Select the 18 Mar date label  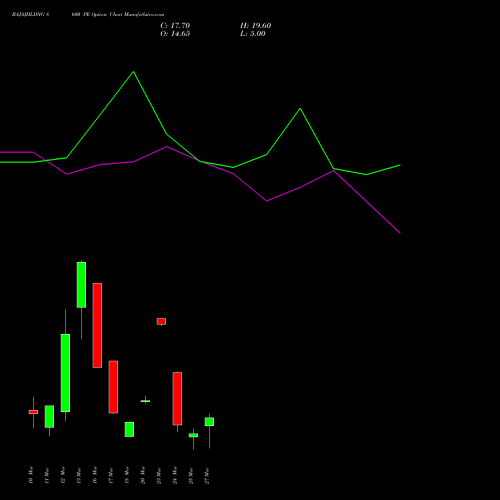click(x=127, y=475)
